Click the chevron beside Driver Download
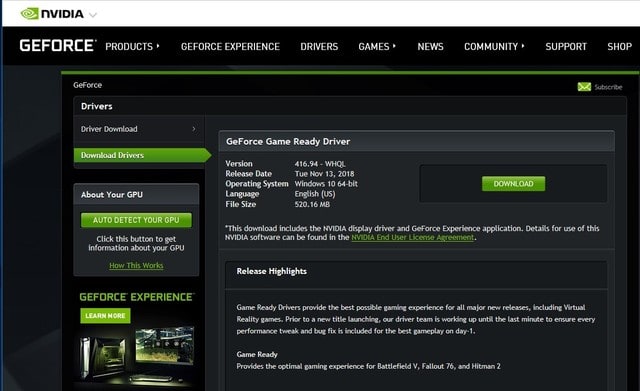Viewport: 640px width, 391px height. point(194,129)
